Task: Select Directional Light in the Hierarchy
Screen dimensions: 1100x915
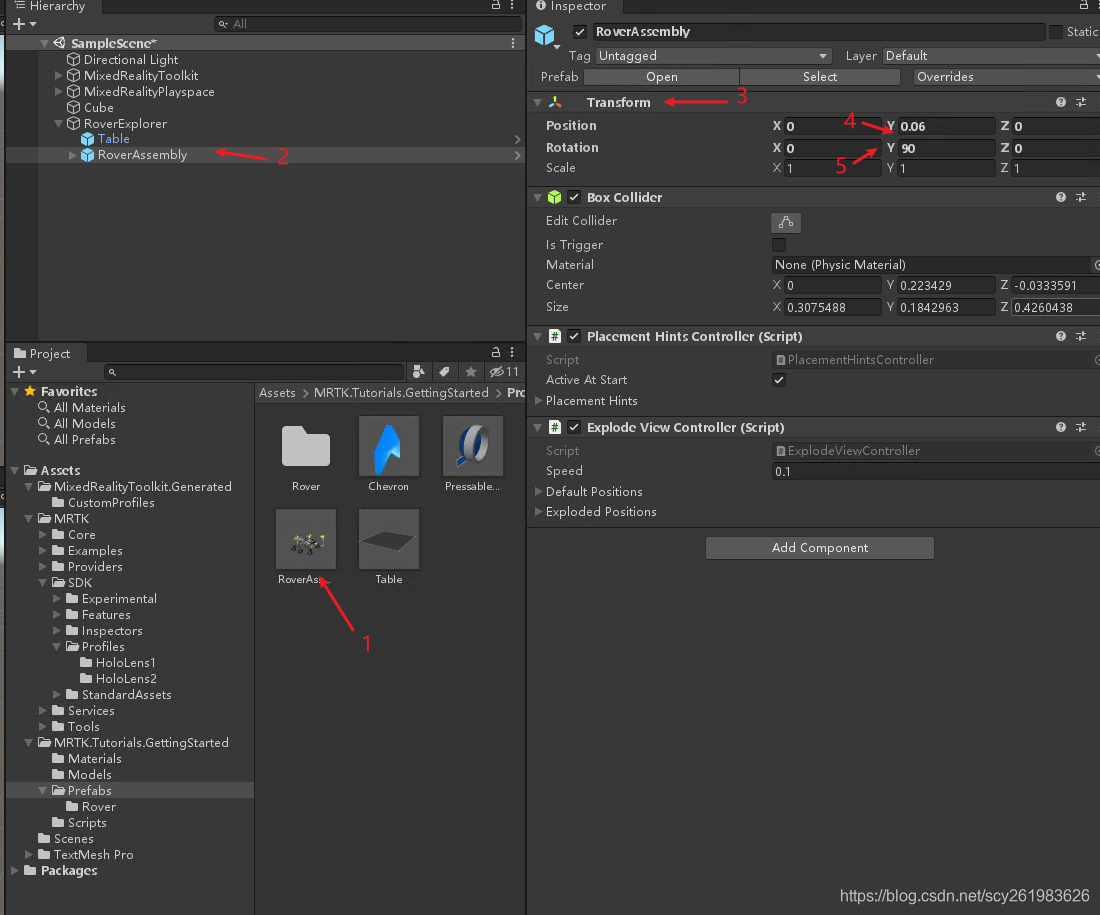Action: point(130,60)
